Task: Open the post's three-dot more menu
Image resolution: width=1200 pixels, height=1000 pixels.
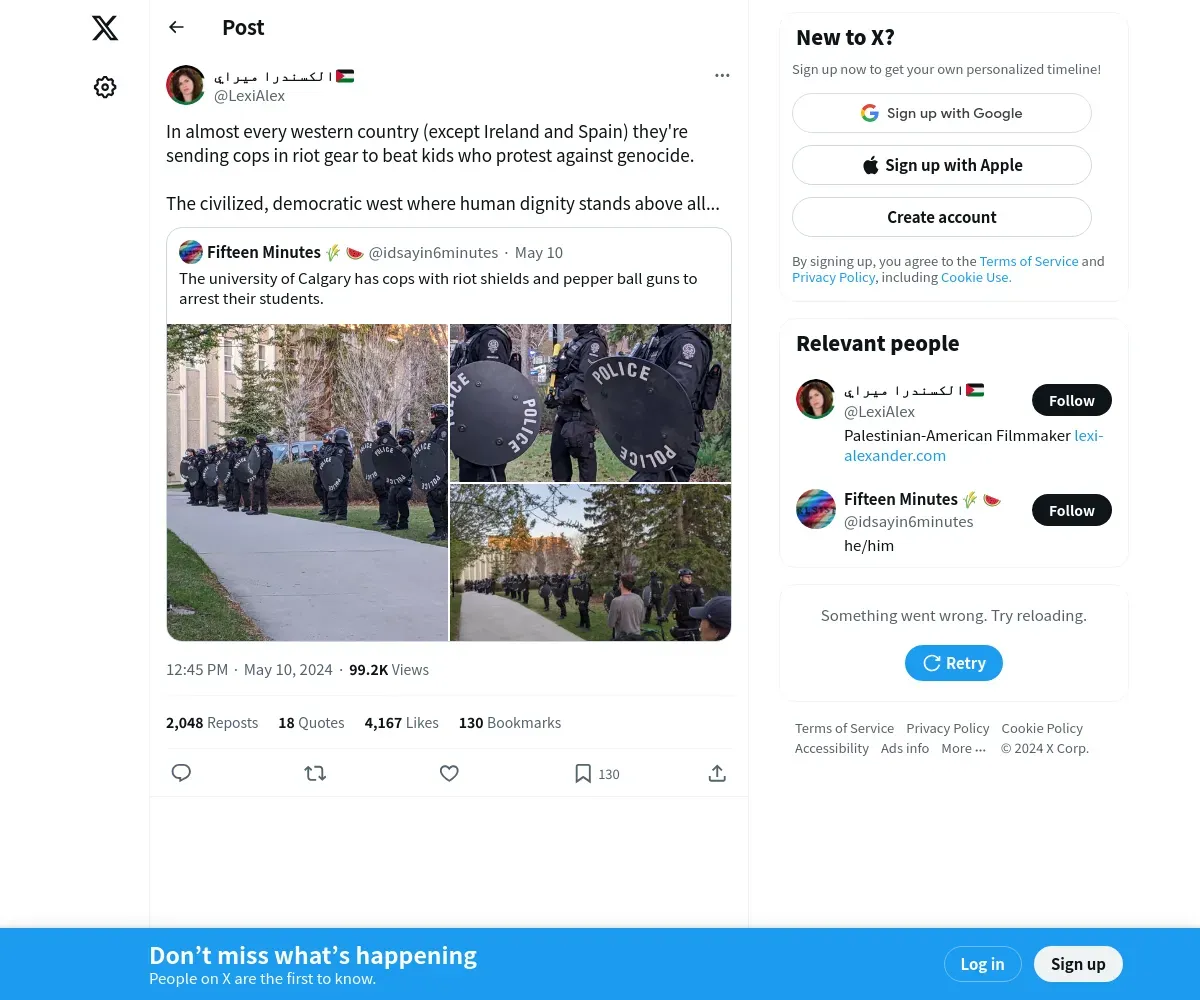Action: [722, 76]
